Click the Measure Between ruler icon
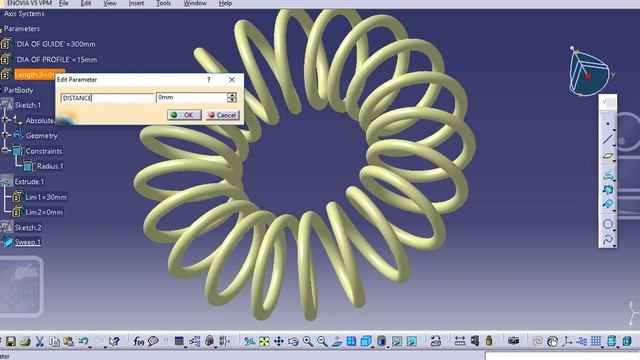Image resolution: width=640 pixels, height=360 pixels. (x=460, y=341)
